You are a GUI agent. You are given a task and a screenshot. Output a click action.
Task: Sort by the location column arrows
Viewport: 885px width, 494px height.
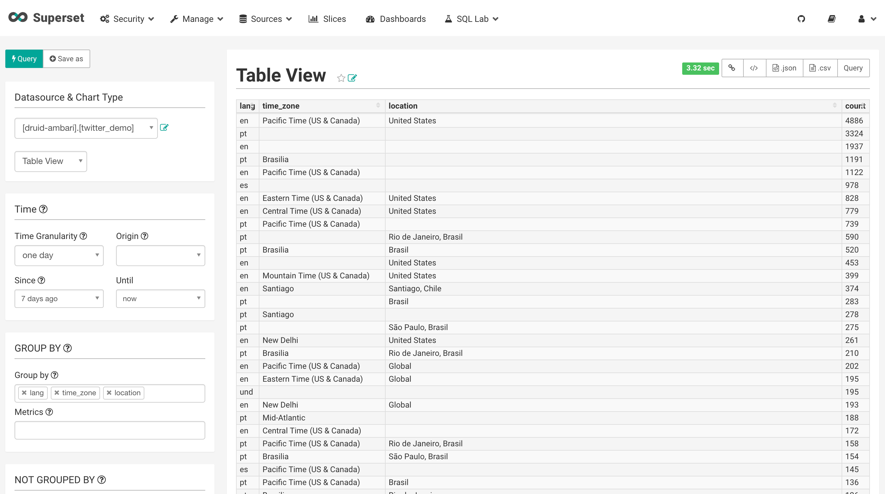click(x=835, y=106)
